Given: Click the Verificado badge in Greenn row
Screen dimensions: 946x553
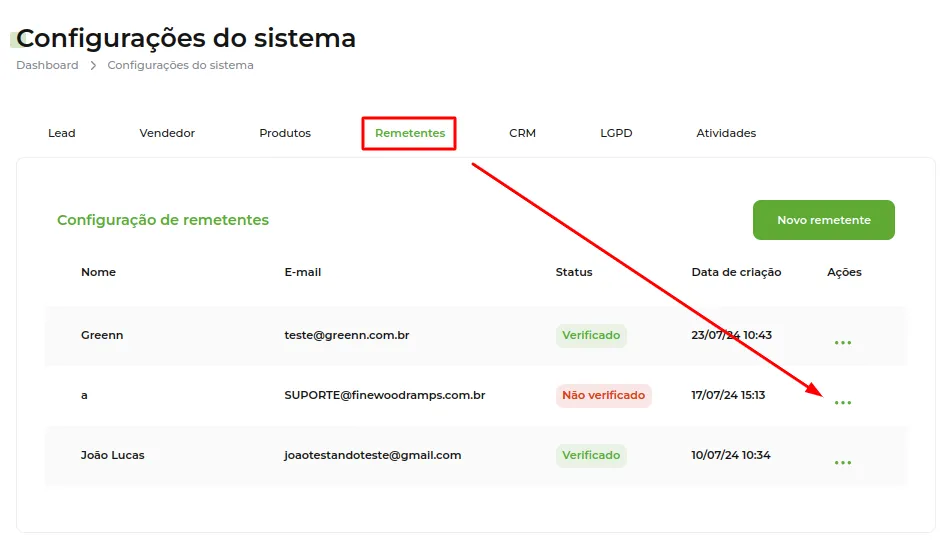Looking at the screenshot, I should 591,335.
